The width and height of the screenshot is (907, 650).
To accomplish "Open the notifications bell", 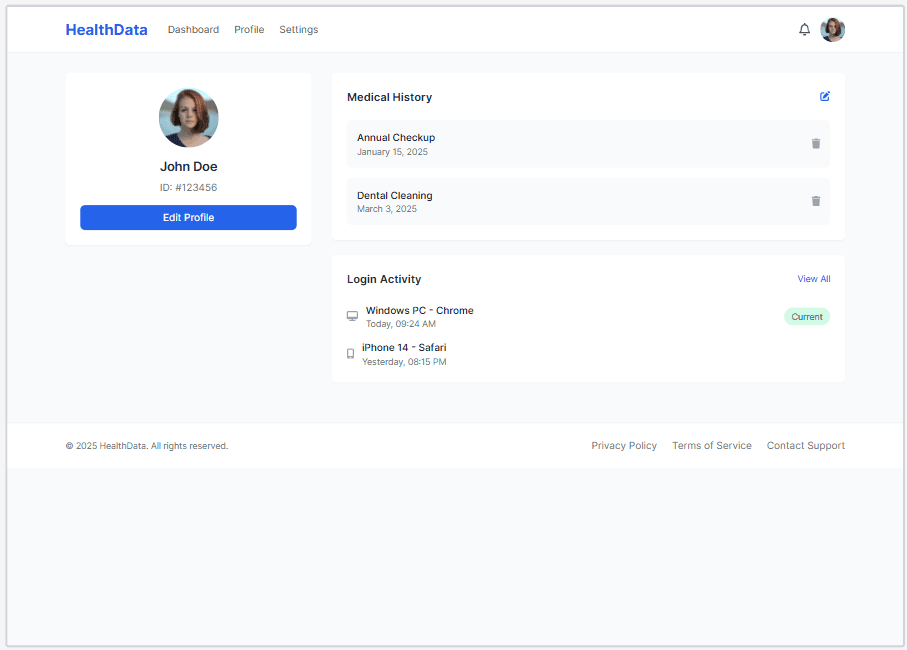I will [x=804, y=29].
